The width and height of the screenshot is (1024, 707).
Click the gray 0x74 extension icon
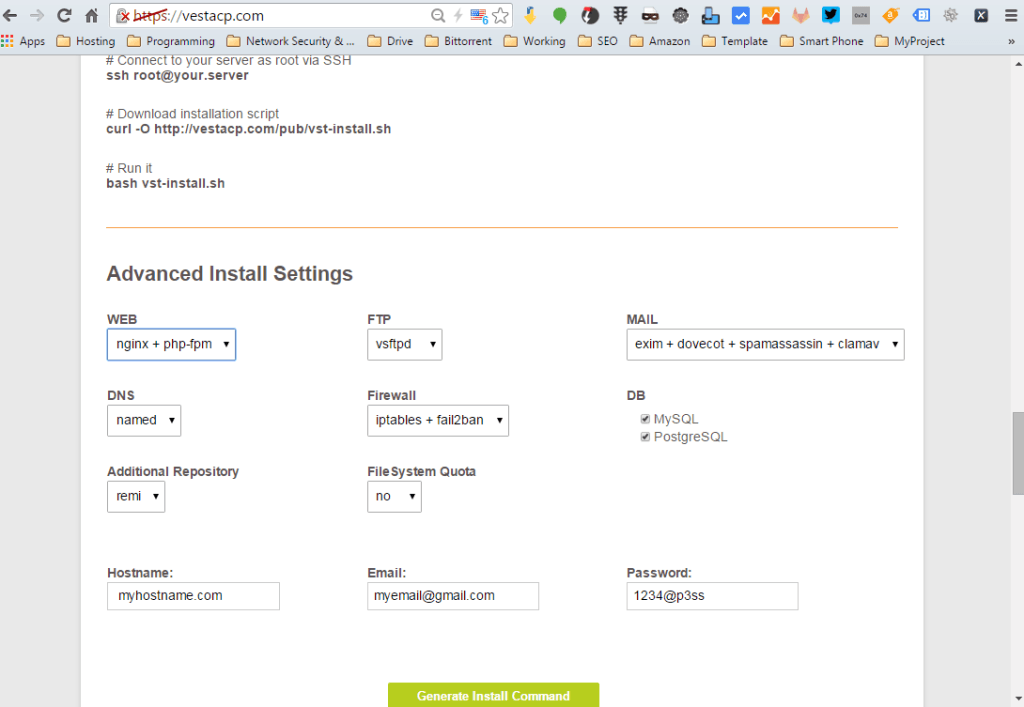(861, 15)
